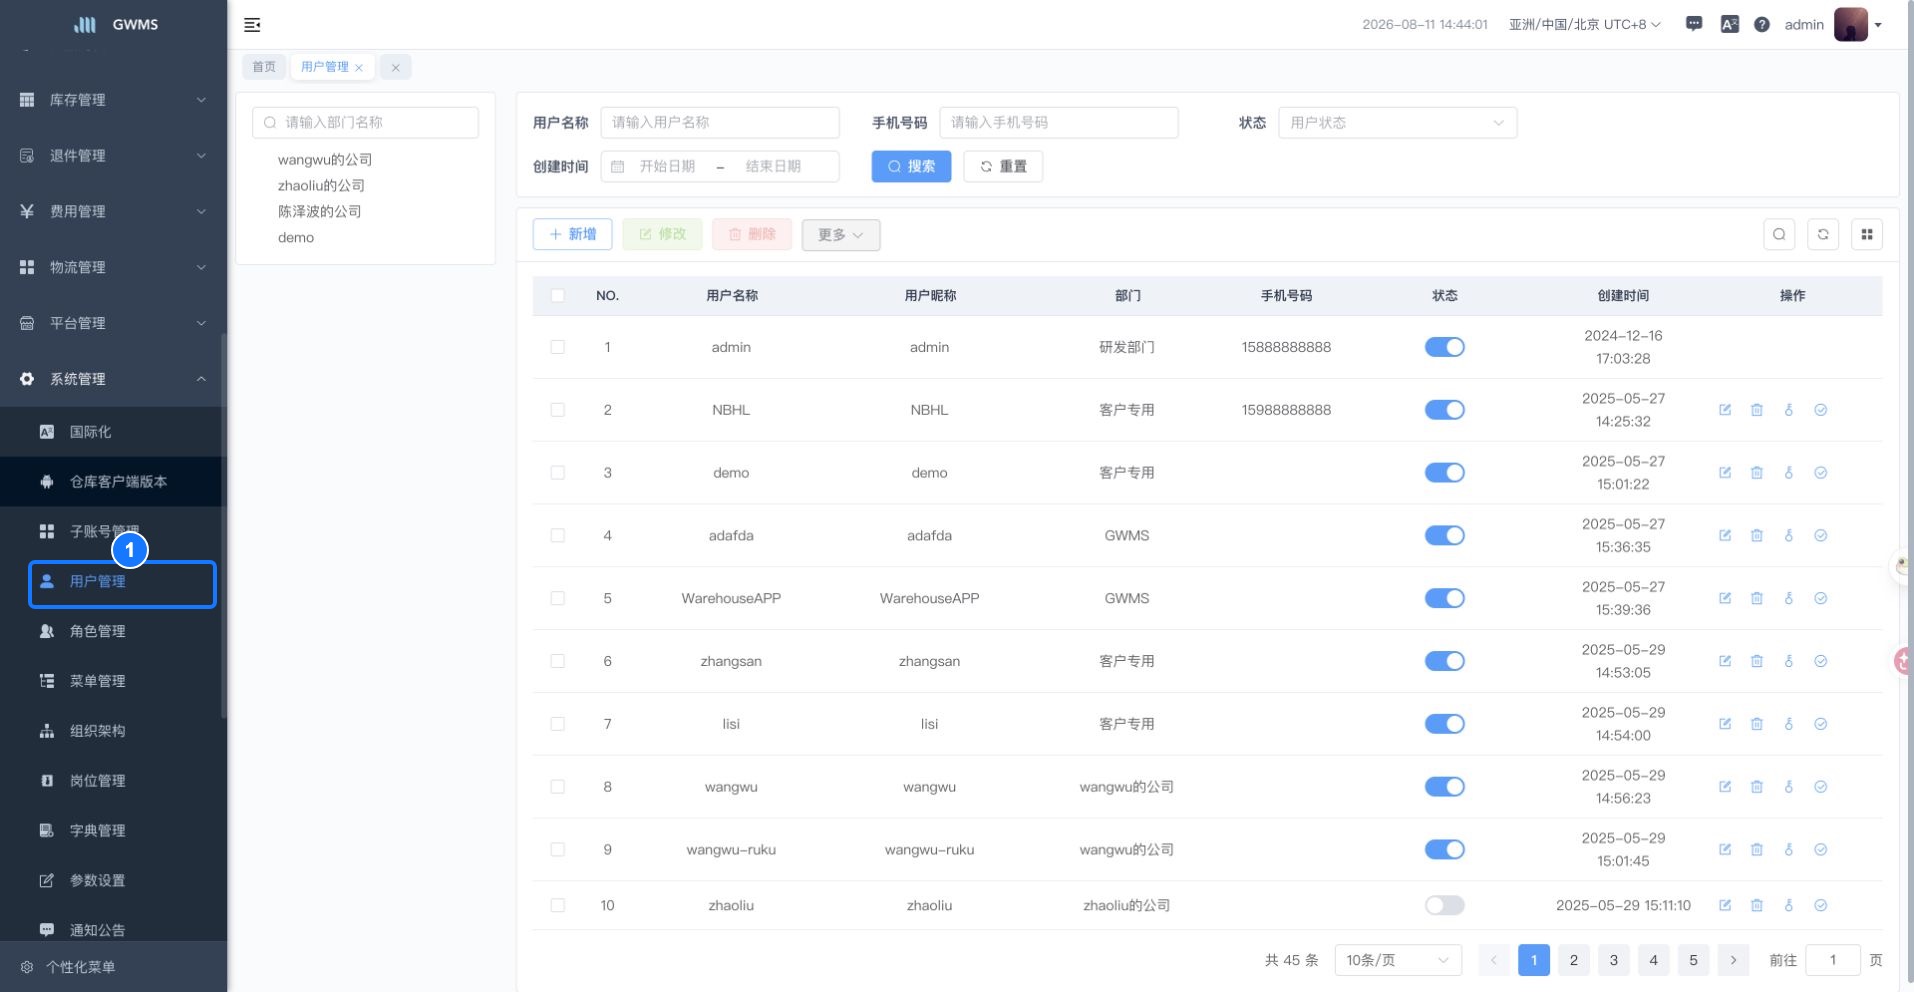The height and width of the screenshot is (992, 1914).
Task: Show or hide the search bar using the magnifier icon
Action: [x=1779, y=234]
